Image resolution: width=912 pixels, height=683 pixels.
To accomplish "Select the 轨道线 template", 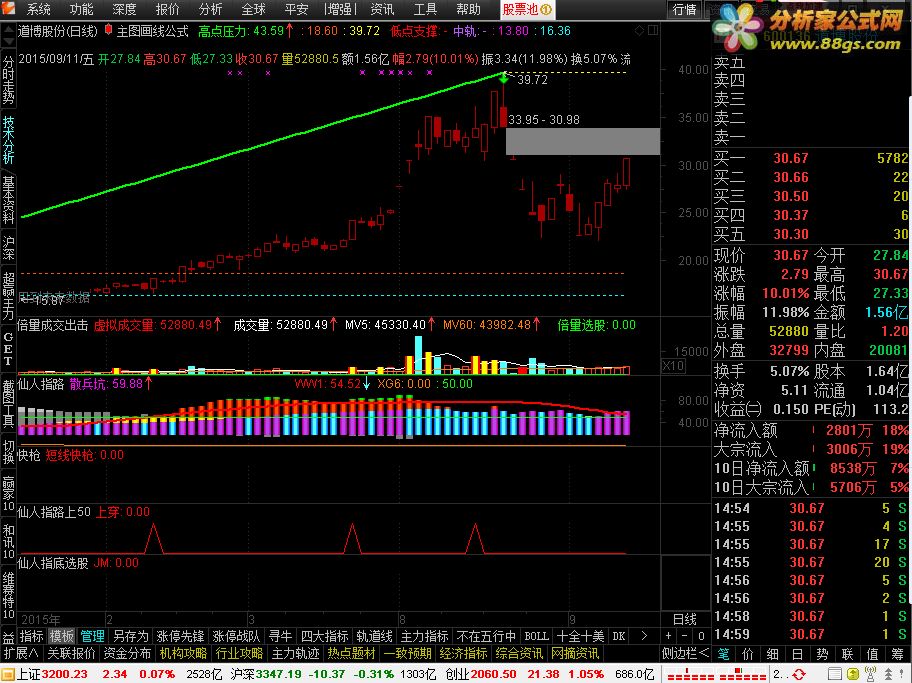I will pyautogui.click(x=375, y=636).
